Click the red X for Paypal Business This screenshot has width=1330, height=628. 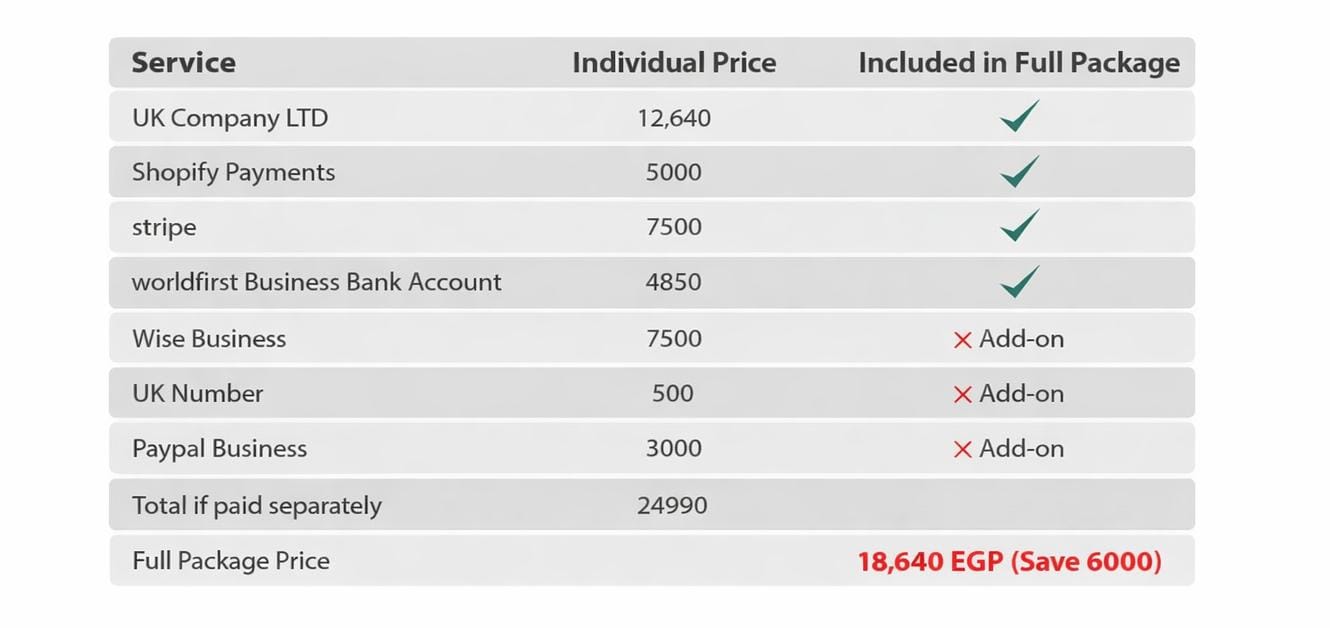coord(963,450)
